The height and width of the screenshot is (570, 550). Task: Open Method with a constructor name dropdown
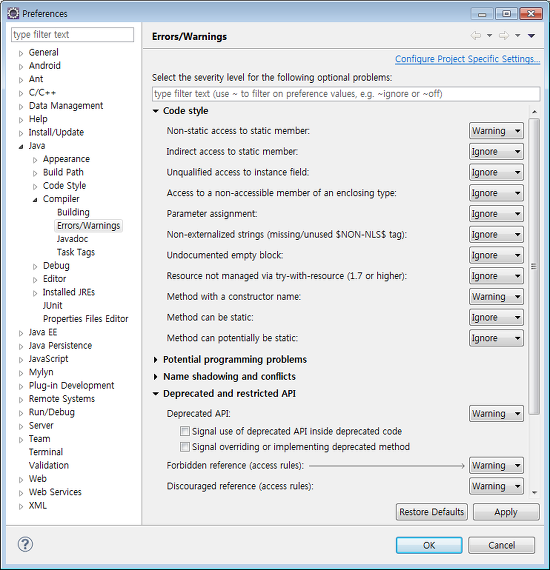(x=496, y=297)
